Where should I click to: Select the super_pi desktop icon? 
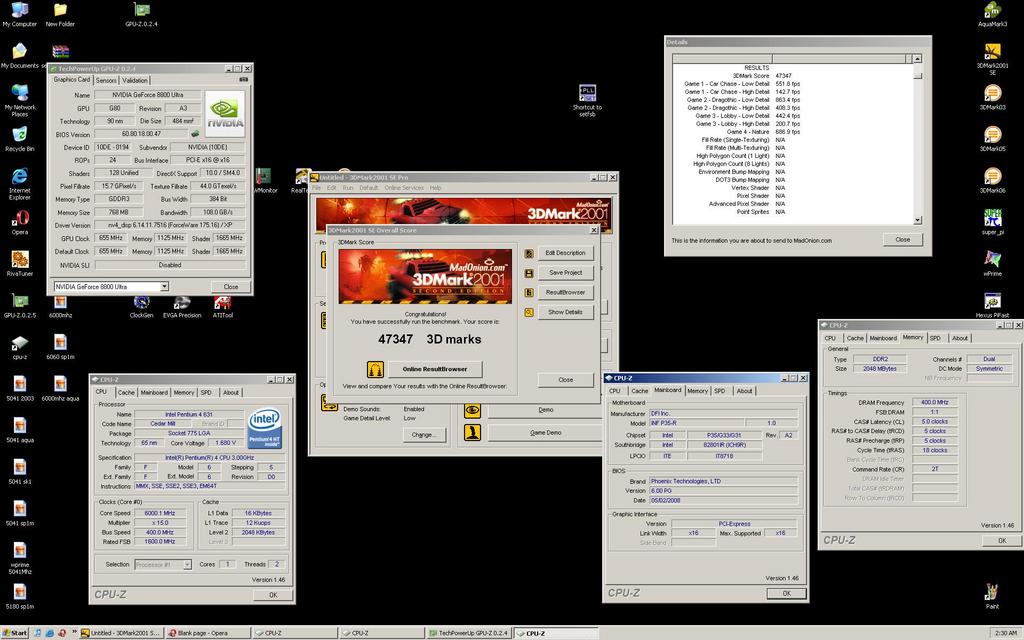pos(992,222)
